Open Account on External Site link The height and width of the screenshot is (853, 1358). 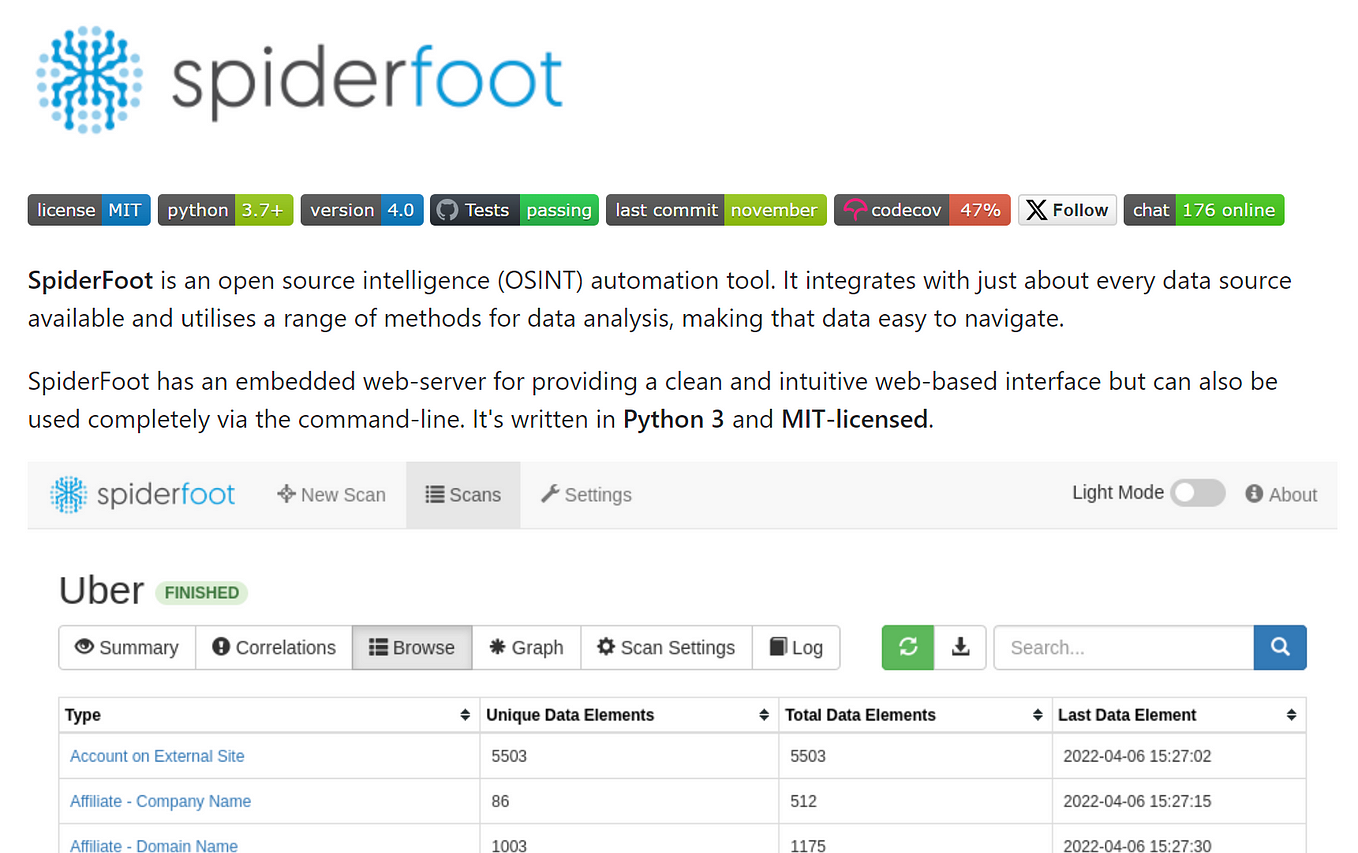[157, 756]
